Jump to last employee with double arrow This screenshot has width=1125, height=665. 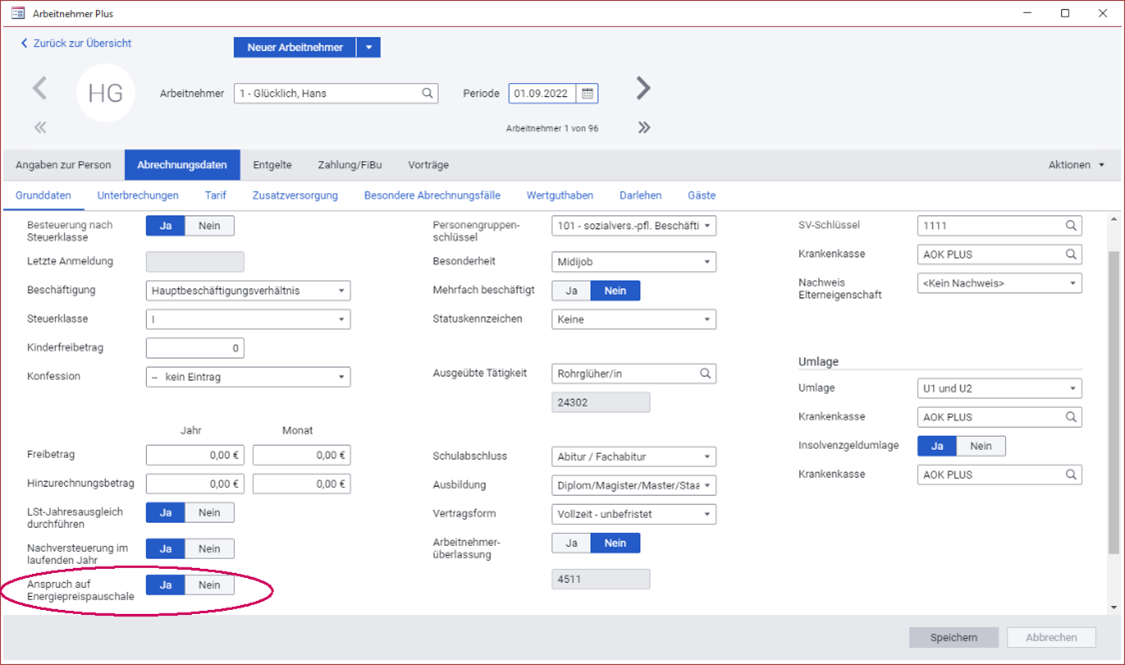point(644,127)
